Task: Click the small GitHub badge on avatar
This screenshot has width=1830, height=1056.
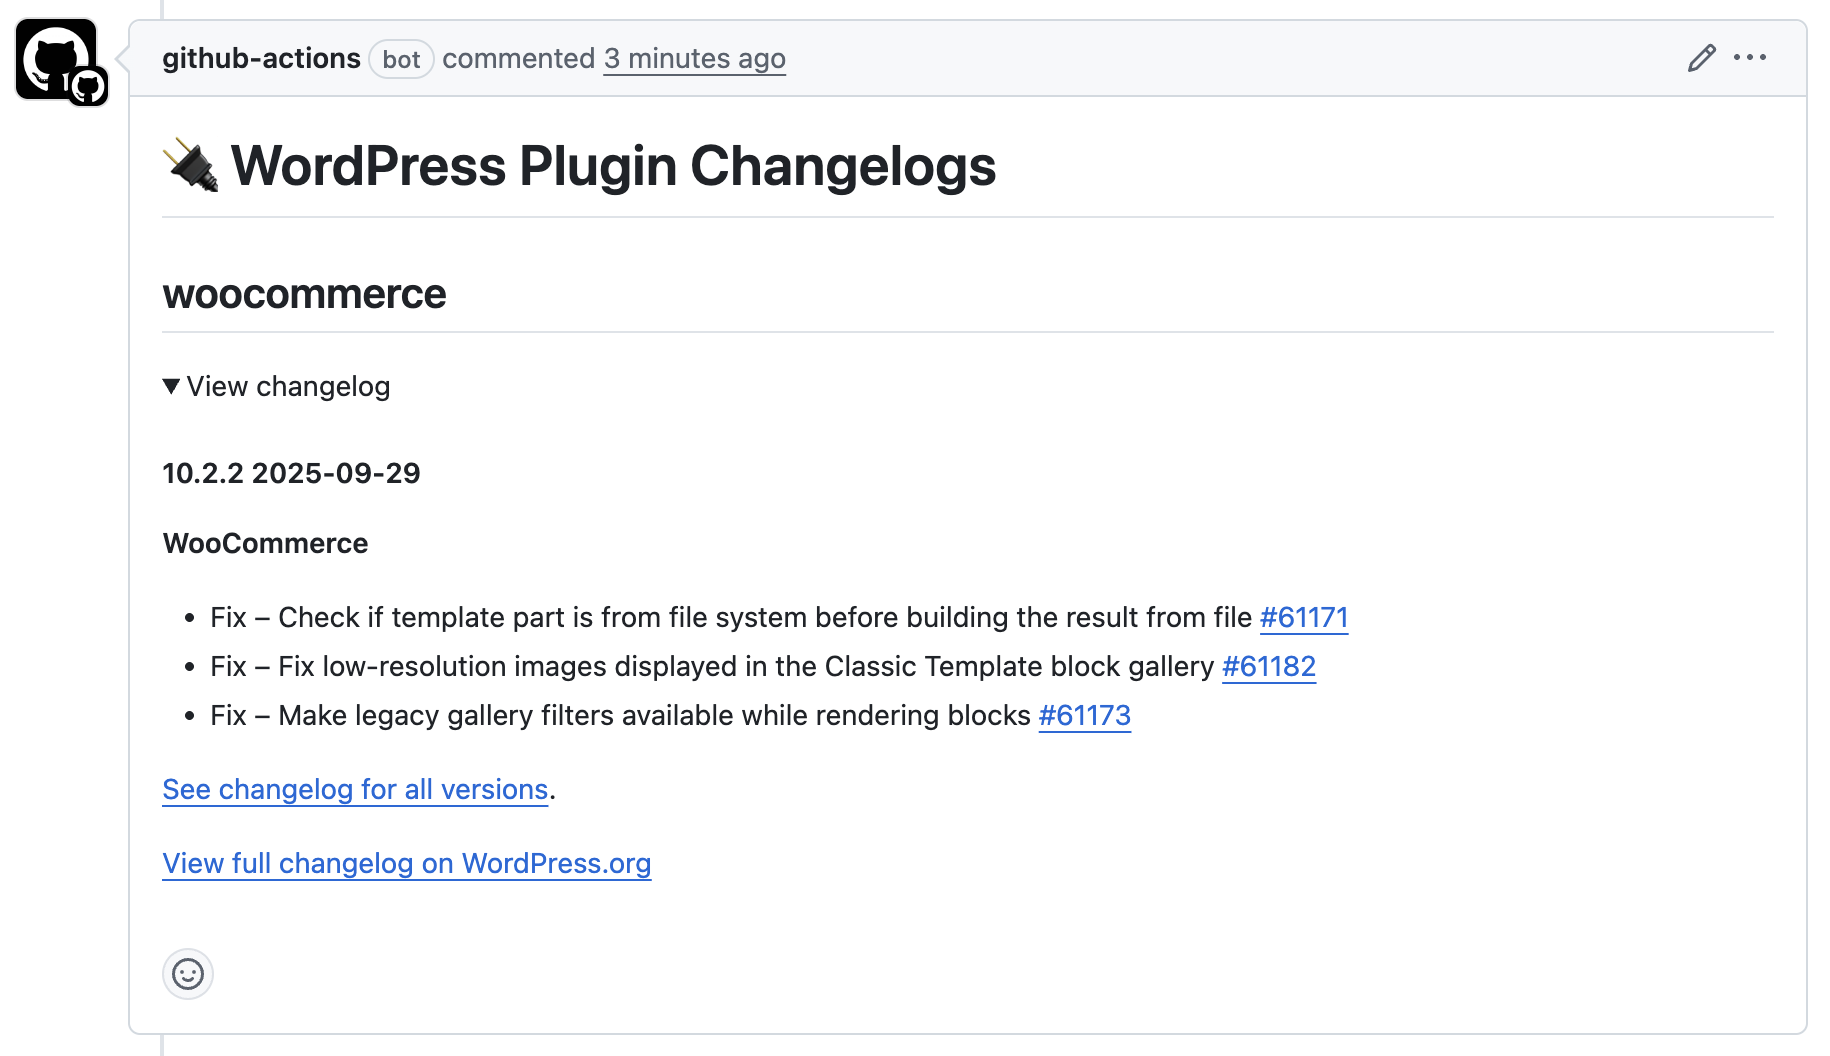Action: point(88,87)
